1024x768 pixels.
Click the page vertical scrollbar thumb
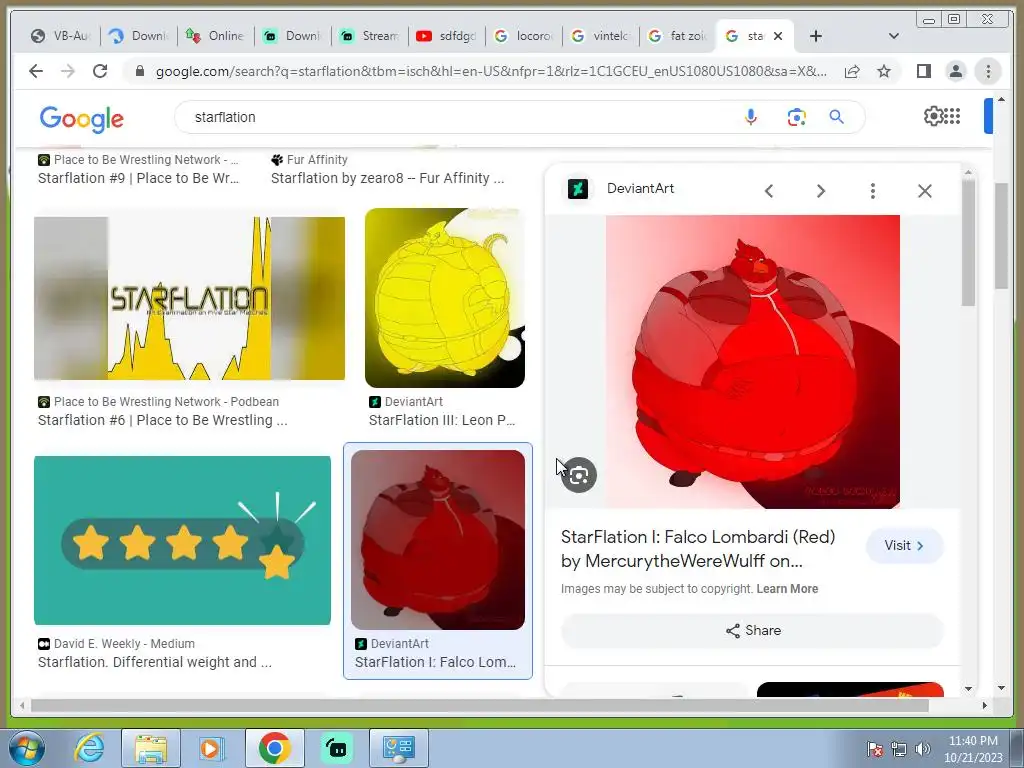pos(1001,235)
